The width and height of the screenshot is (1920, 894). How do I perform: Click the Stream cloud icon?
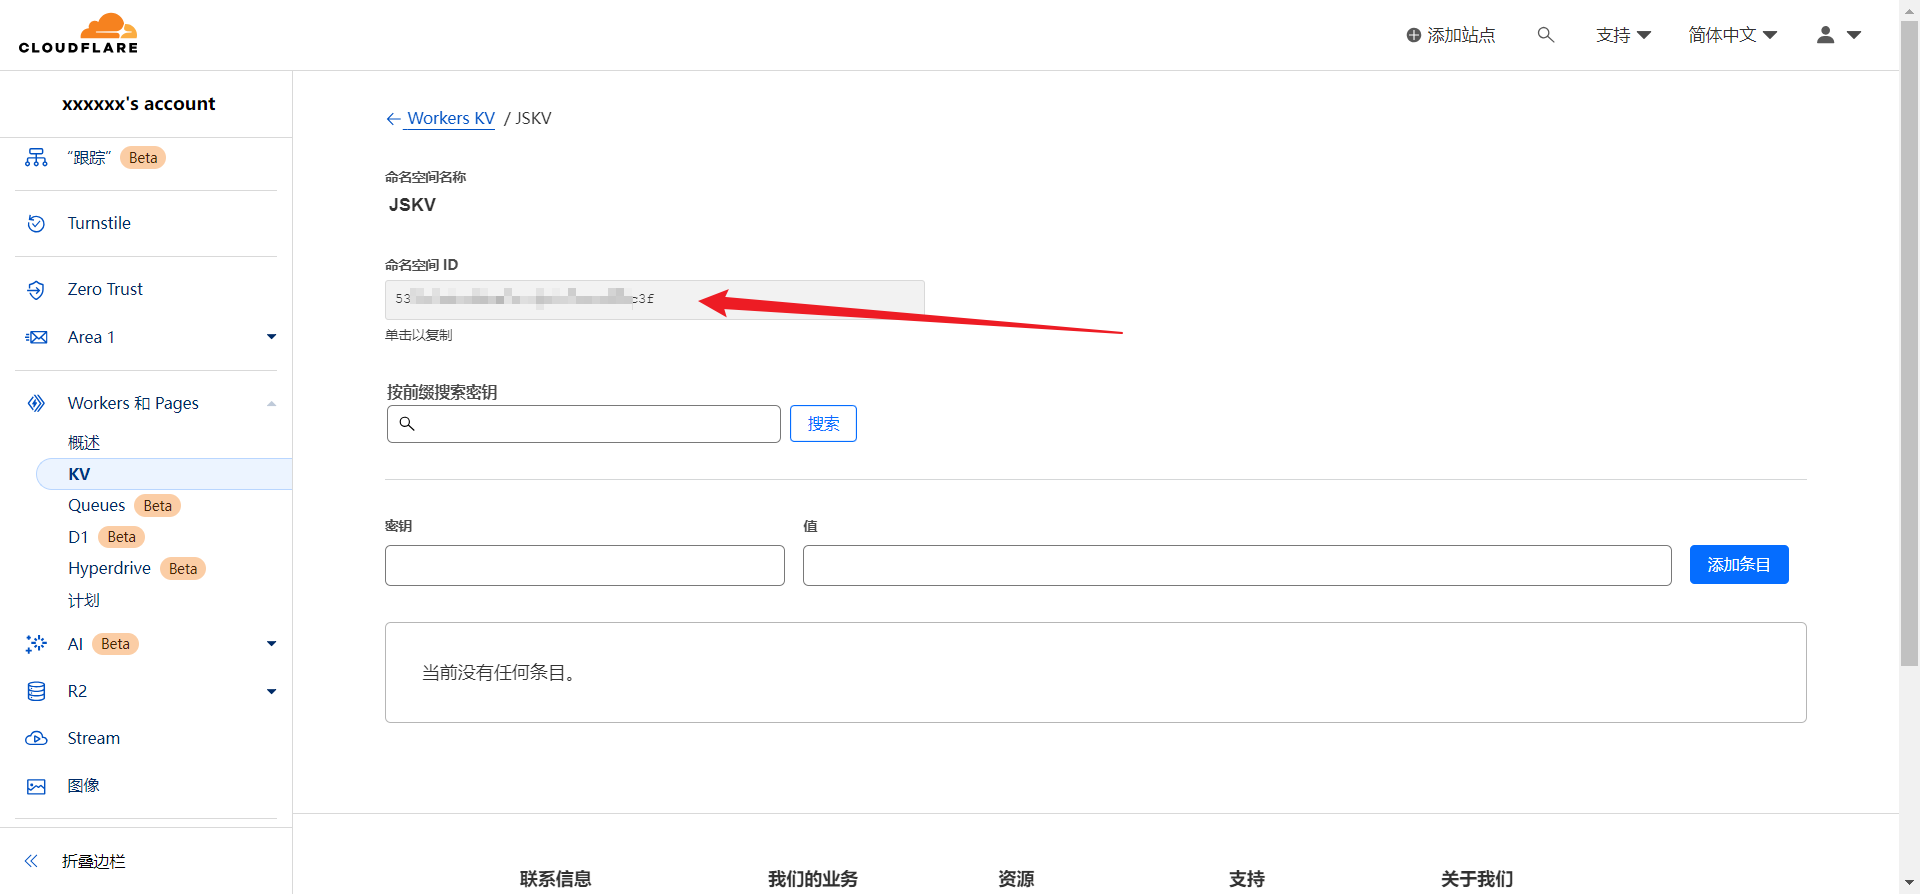(x=36, y=738)
